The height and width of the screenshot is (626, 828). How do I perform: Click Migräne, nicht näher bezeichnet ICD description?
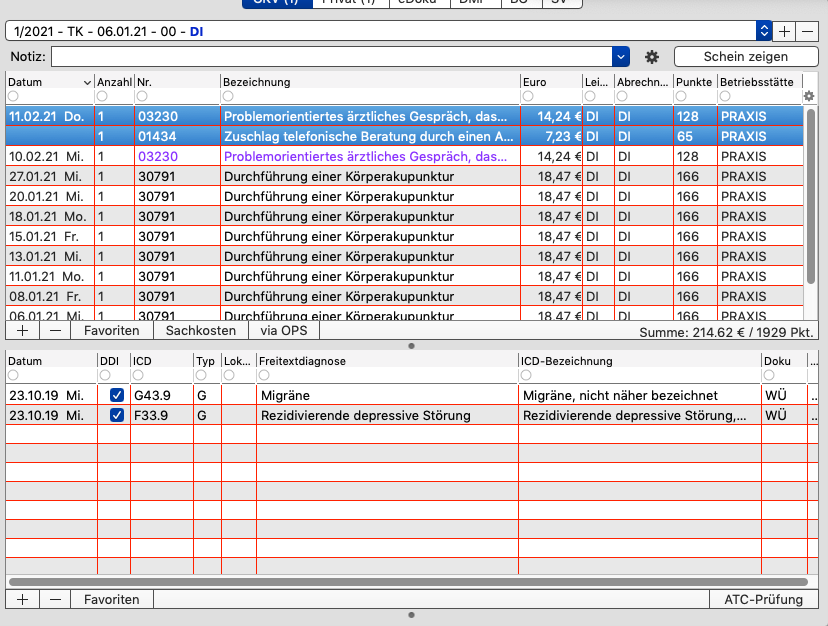(620, 395)
